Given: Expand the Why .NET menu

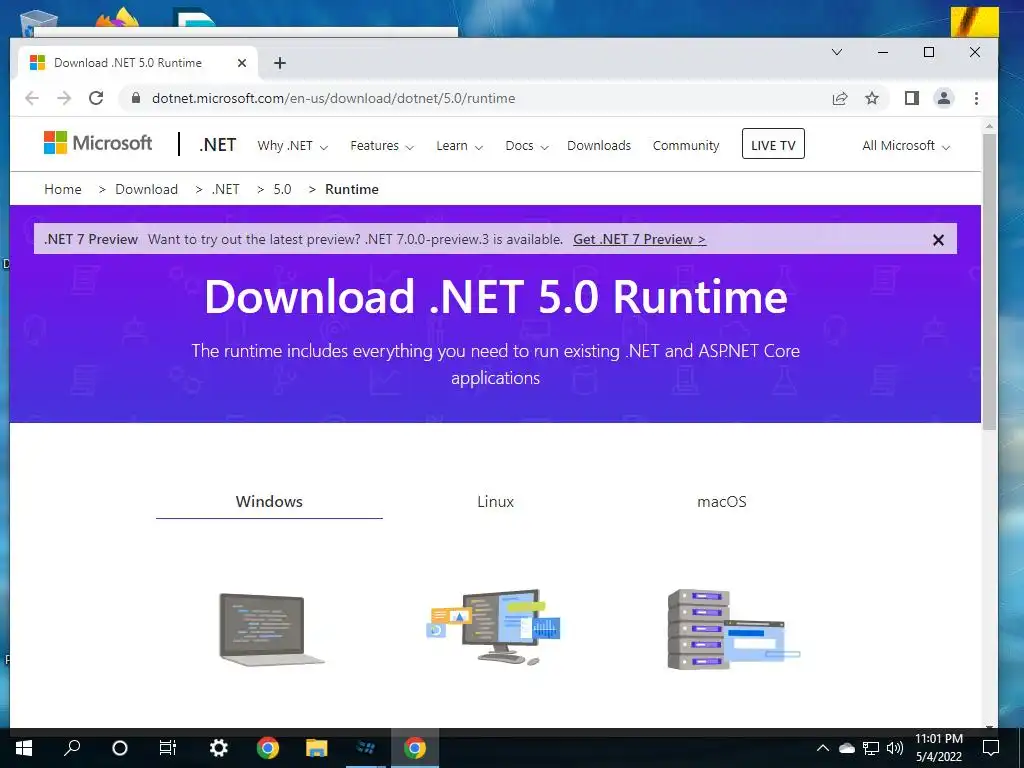Looking at the screenshot, I should [293, 146].
